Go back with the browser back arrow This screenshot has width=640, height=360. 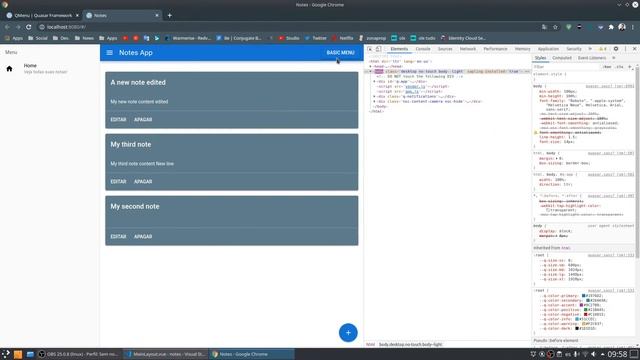point(7,27)
